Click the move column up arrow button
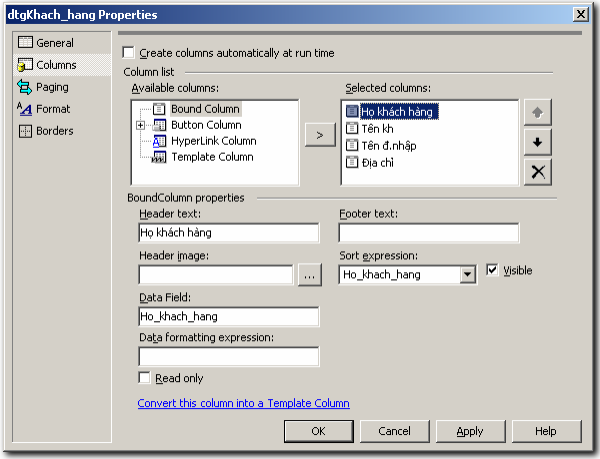The width and height of the screenshot is (600, 459). click(537, 113)
